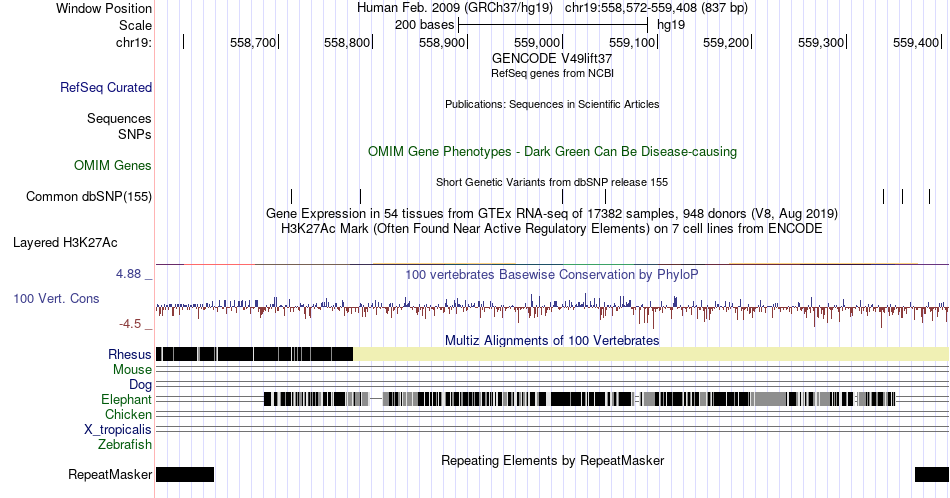The width and height of the screenshot is (950, 498).
Task: Open the 100 Vert. Cons track label
Action: (x=56, y=299)
